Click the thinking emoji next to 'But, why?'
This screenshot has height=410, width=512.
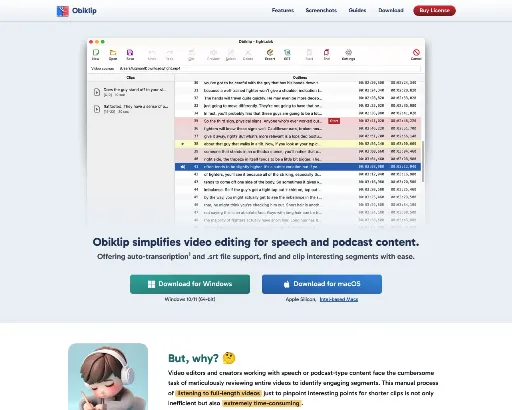(x=229, y=358)
